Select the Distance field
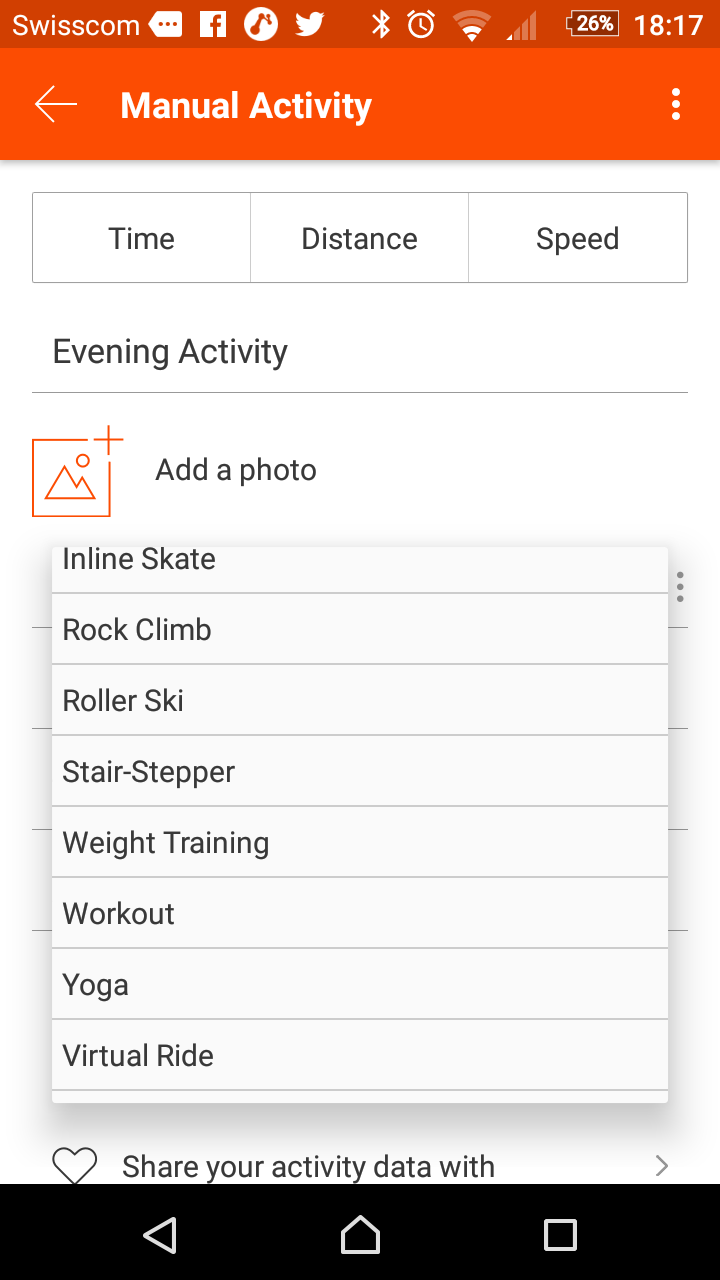This screenshot has height=1280, width=720. click(x=359, y=238)
